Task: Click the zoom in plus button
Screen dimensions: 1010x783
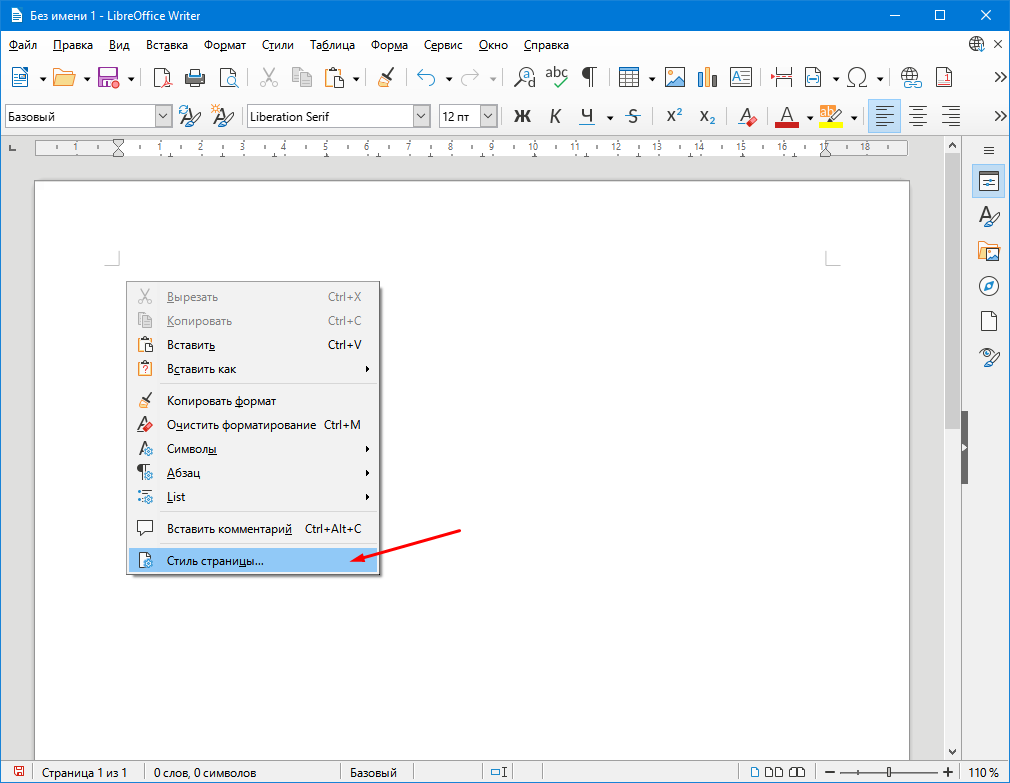Action: (948, 771)
